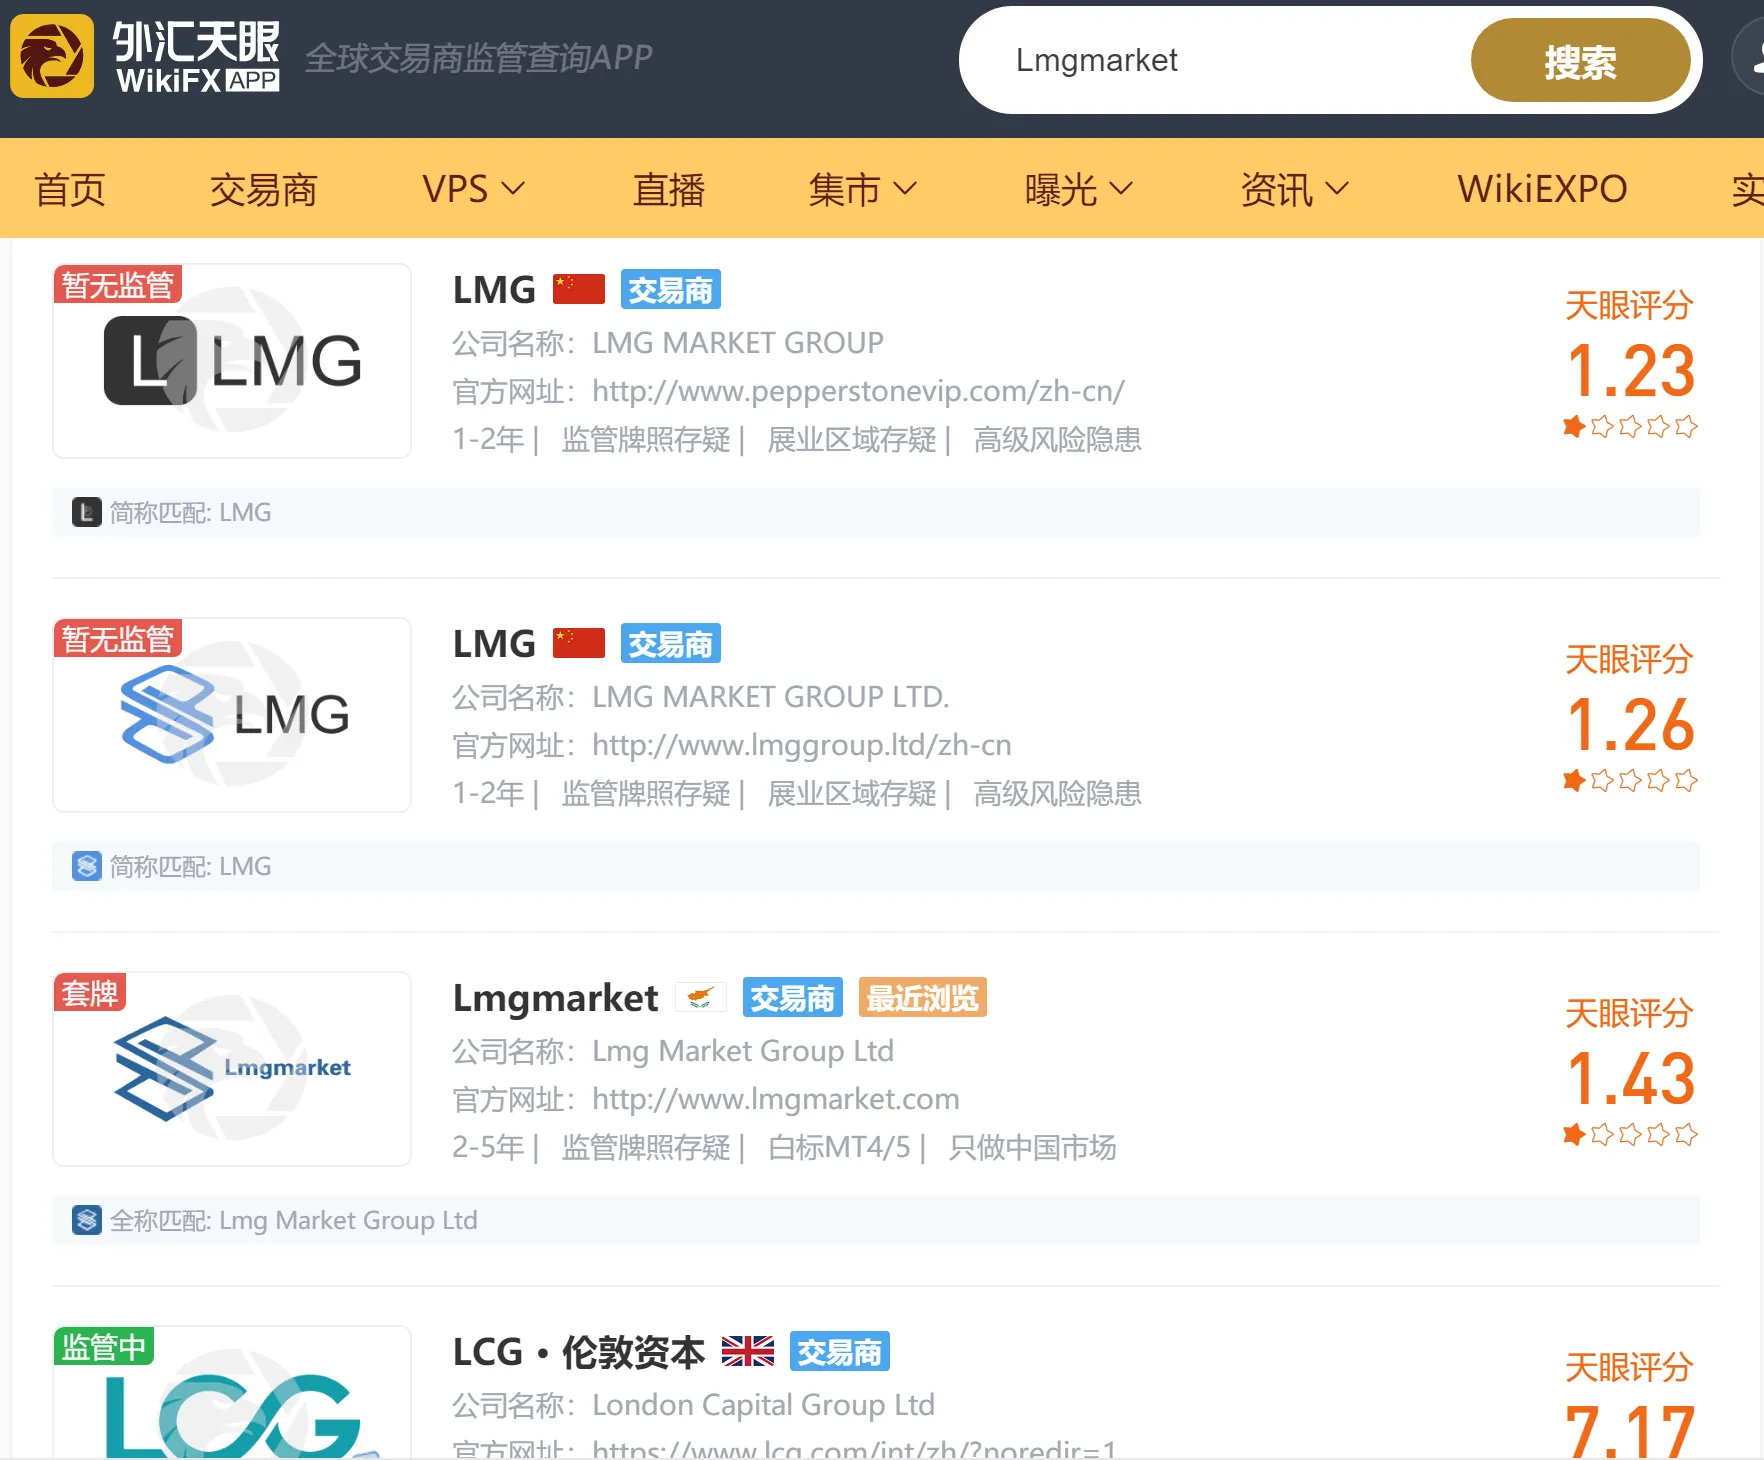Open the LCG · 伦敦资本 listing title
This screenshot has height=1460, width=1764.
pyautogui.click(x=579, y=1352)
